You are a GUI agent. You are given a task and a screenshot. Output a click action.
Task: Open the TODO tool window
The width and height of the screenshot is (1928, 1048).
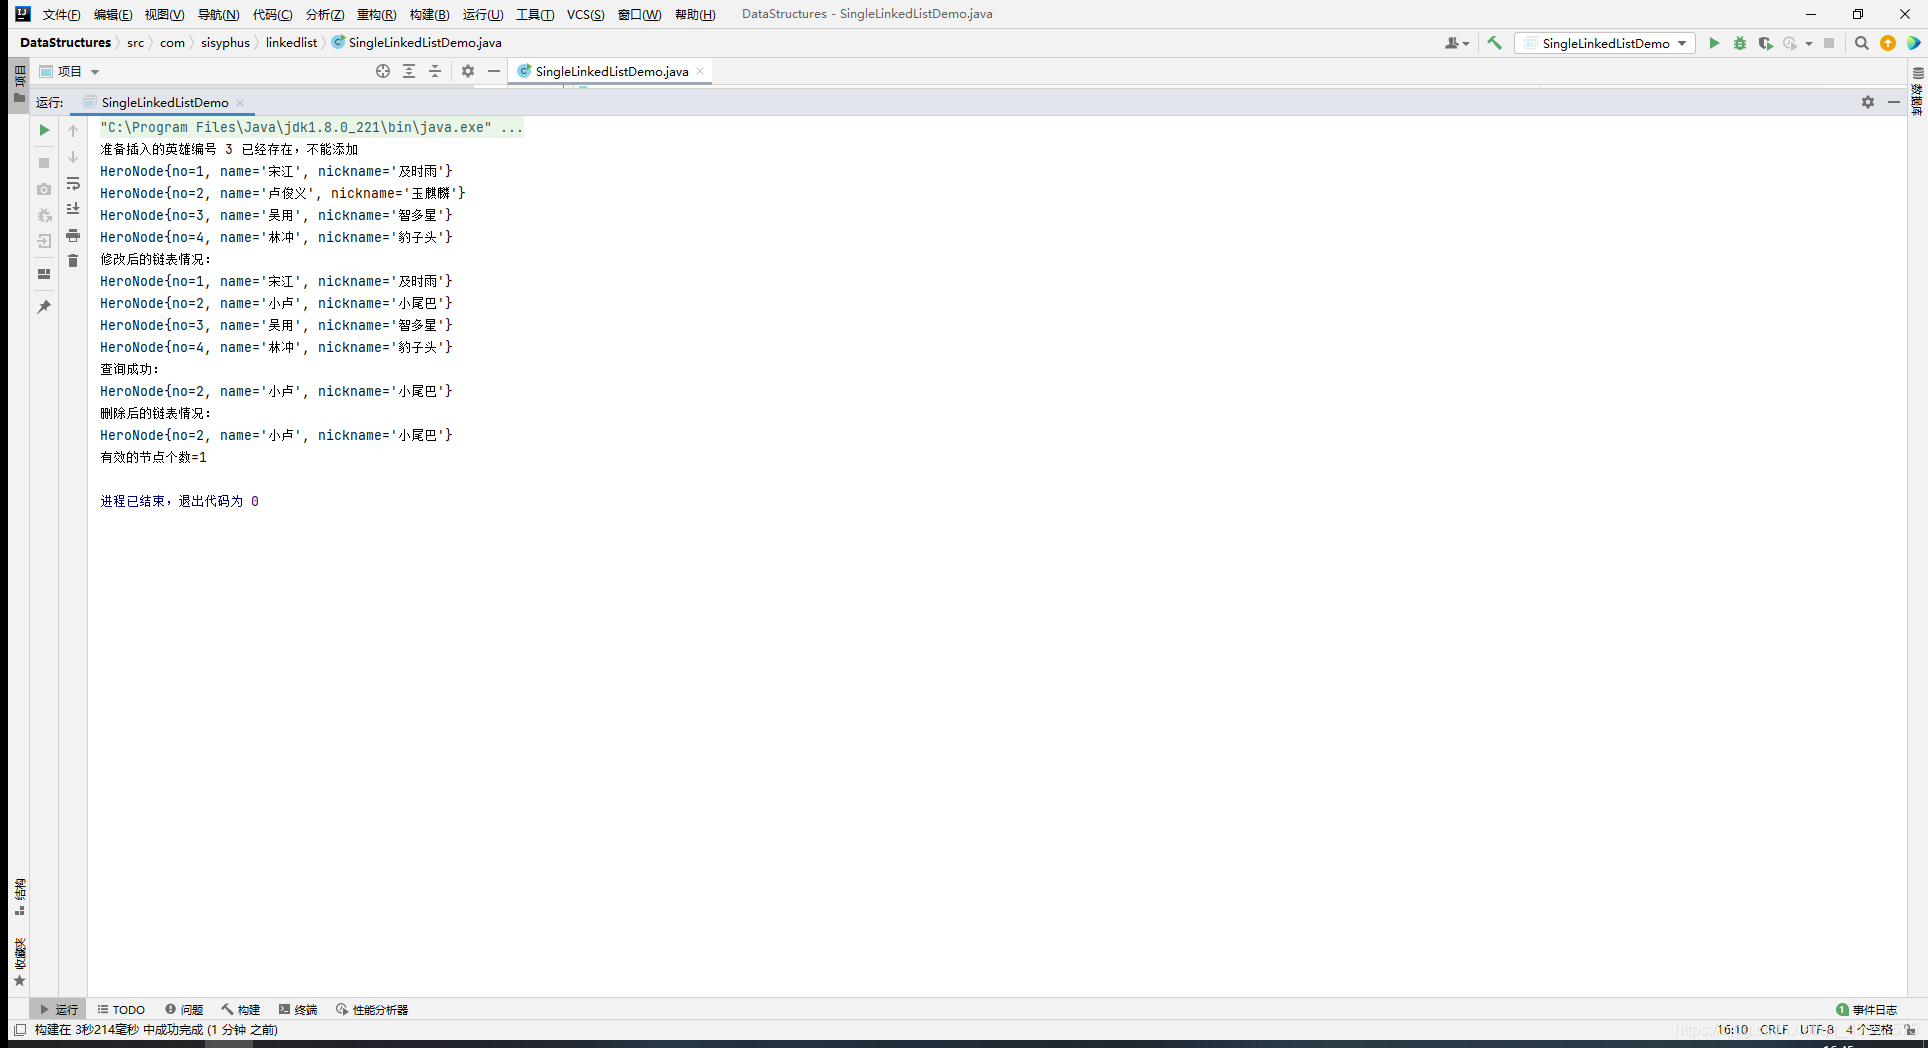[x=121, y=1009]
